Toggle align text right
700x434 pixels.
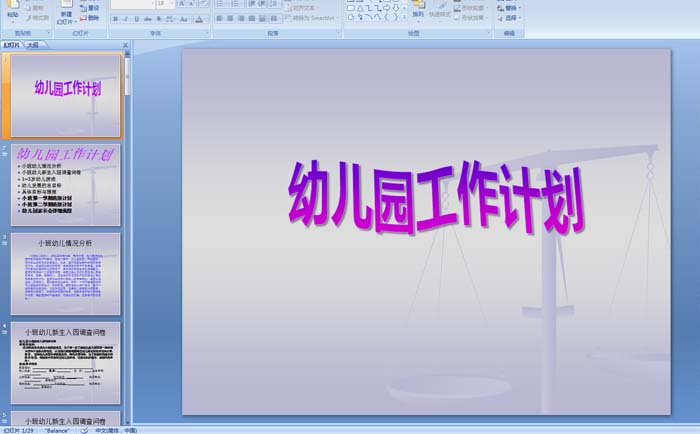click(x=241, y=18)
